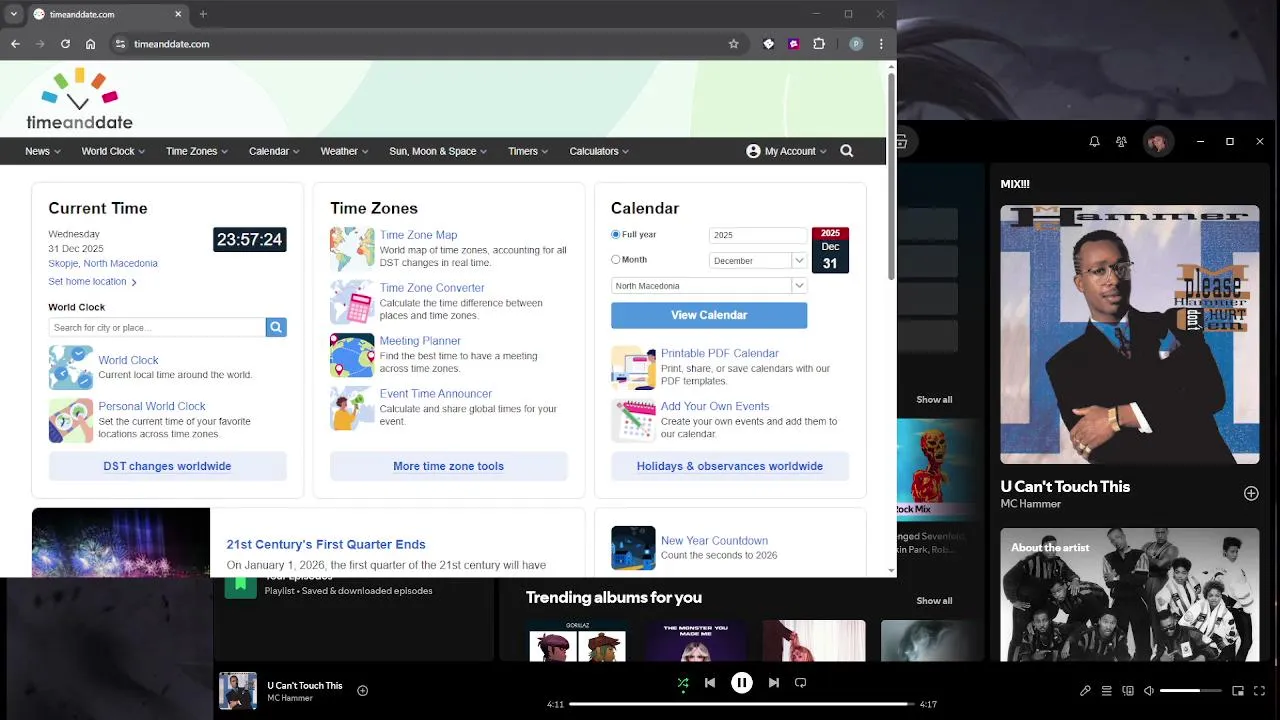Open Spotify user profile picture

coord(1157,142)
